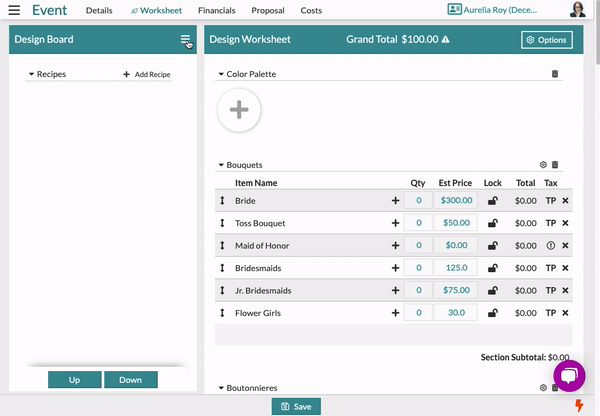Click the Up button

[x=75, y=380]
